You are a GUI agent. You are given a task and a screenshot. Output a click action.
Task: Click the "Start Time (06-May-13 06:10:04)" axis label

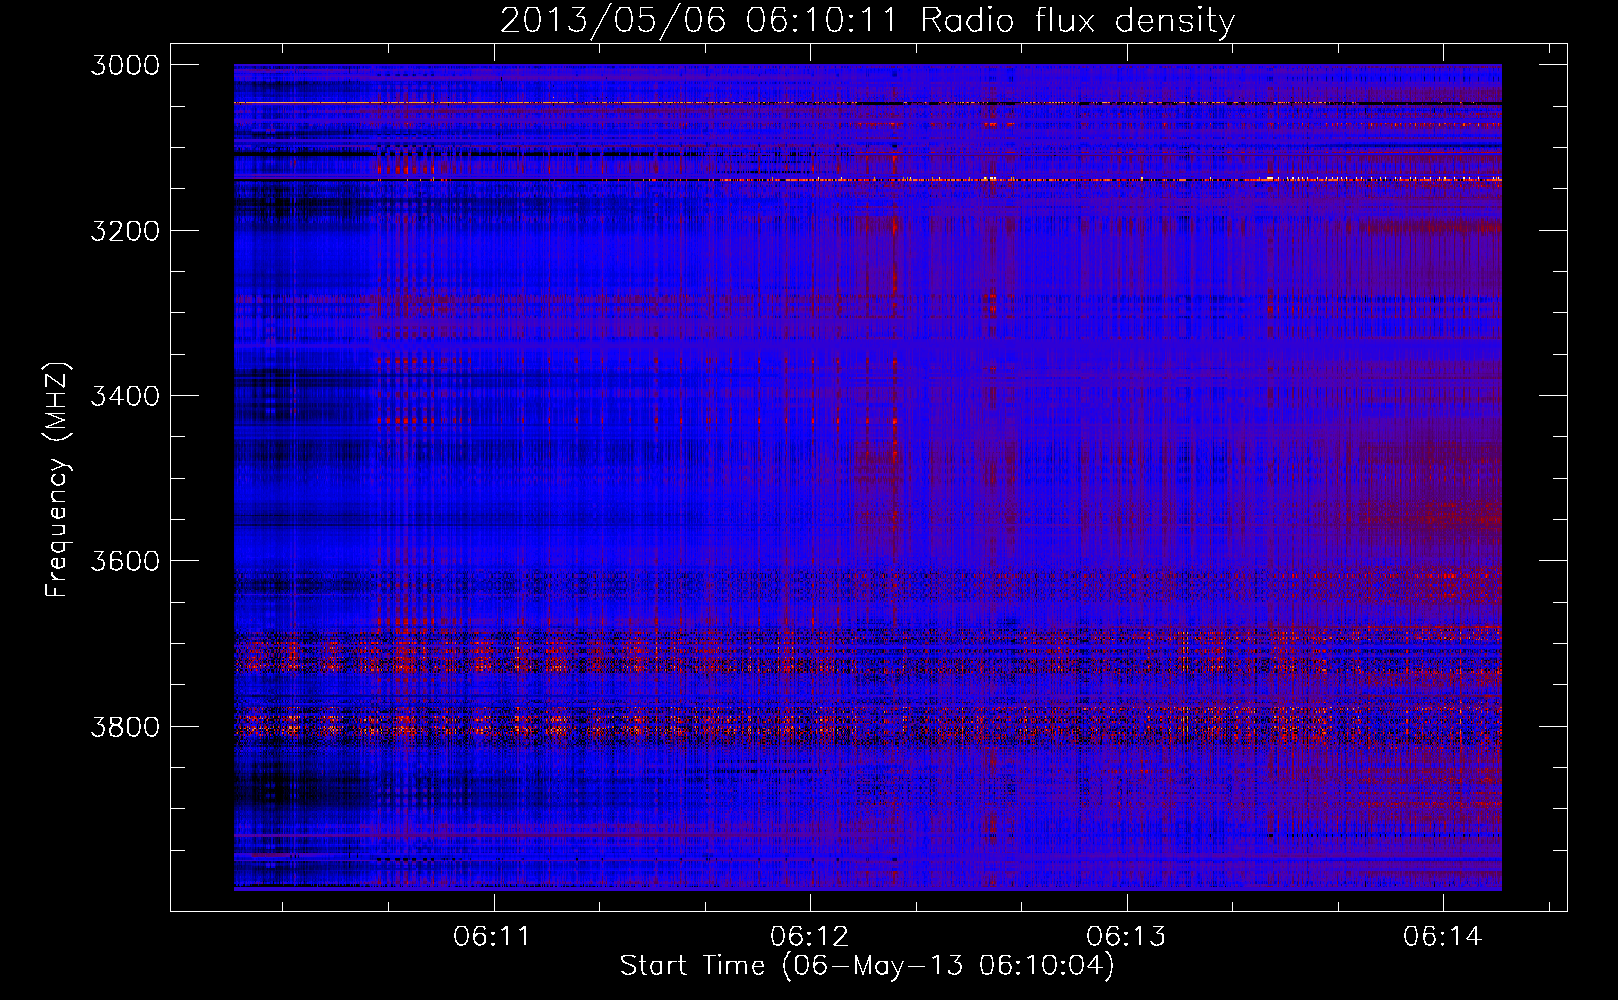coord(866,966)
